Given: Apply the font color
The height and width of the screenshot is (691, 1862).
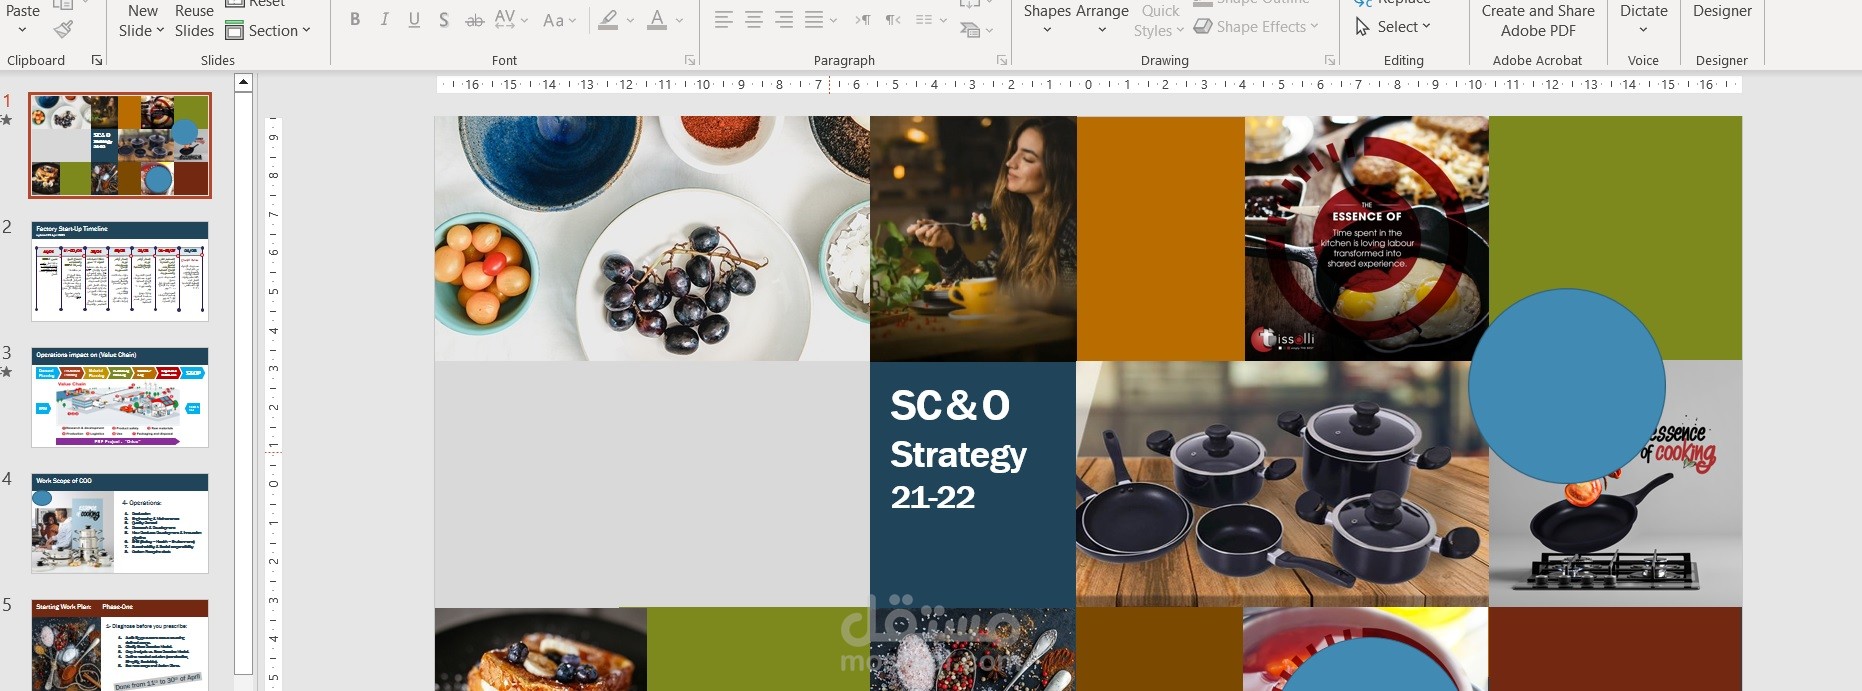Looking at the screenshot, I should pos(657,19).
